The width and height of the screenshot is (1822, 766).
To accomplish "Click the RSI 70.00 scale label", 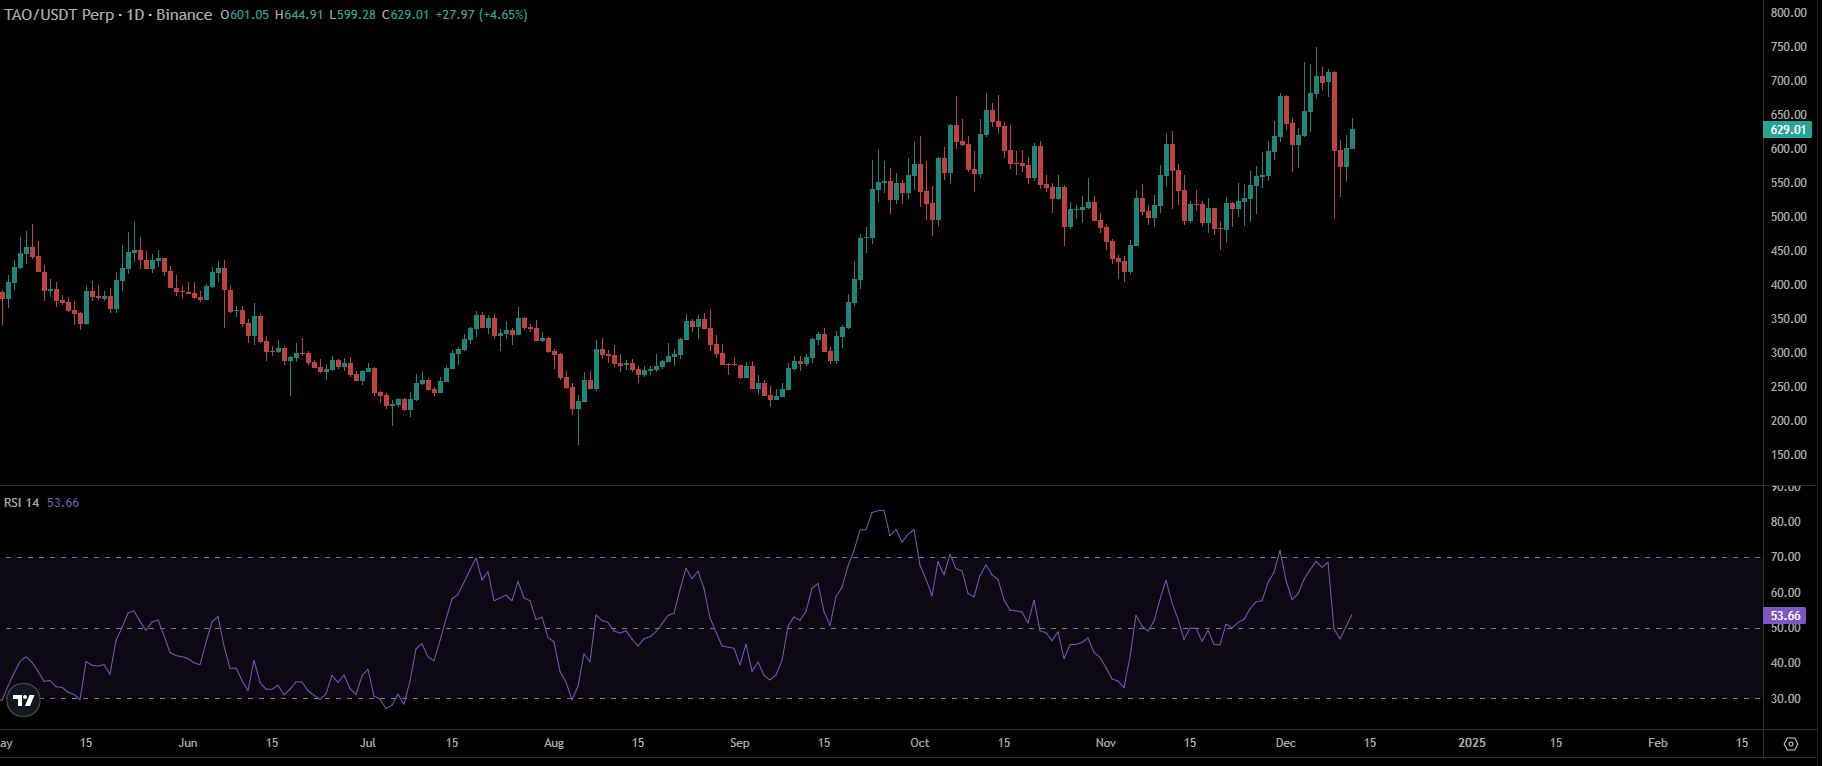I will pos(1785,557).
